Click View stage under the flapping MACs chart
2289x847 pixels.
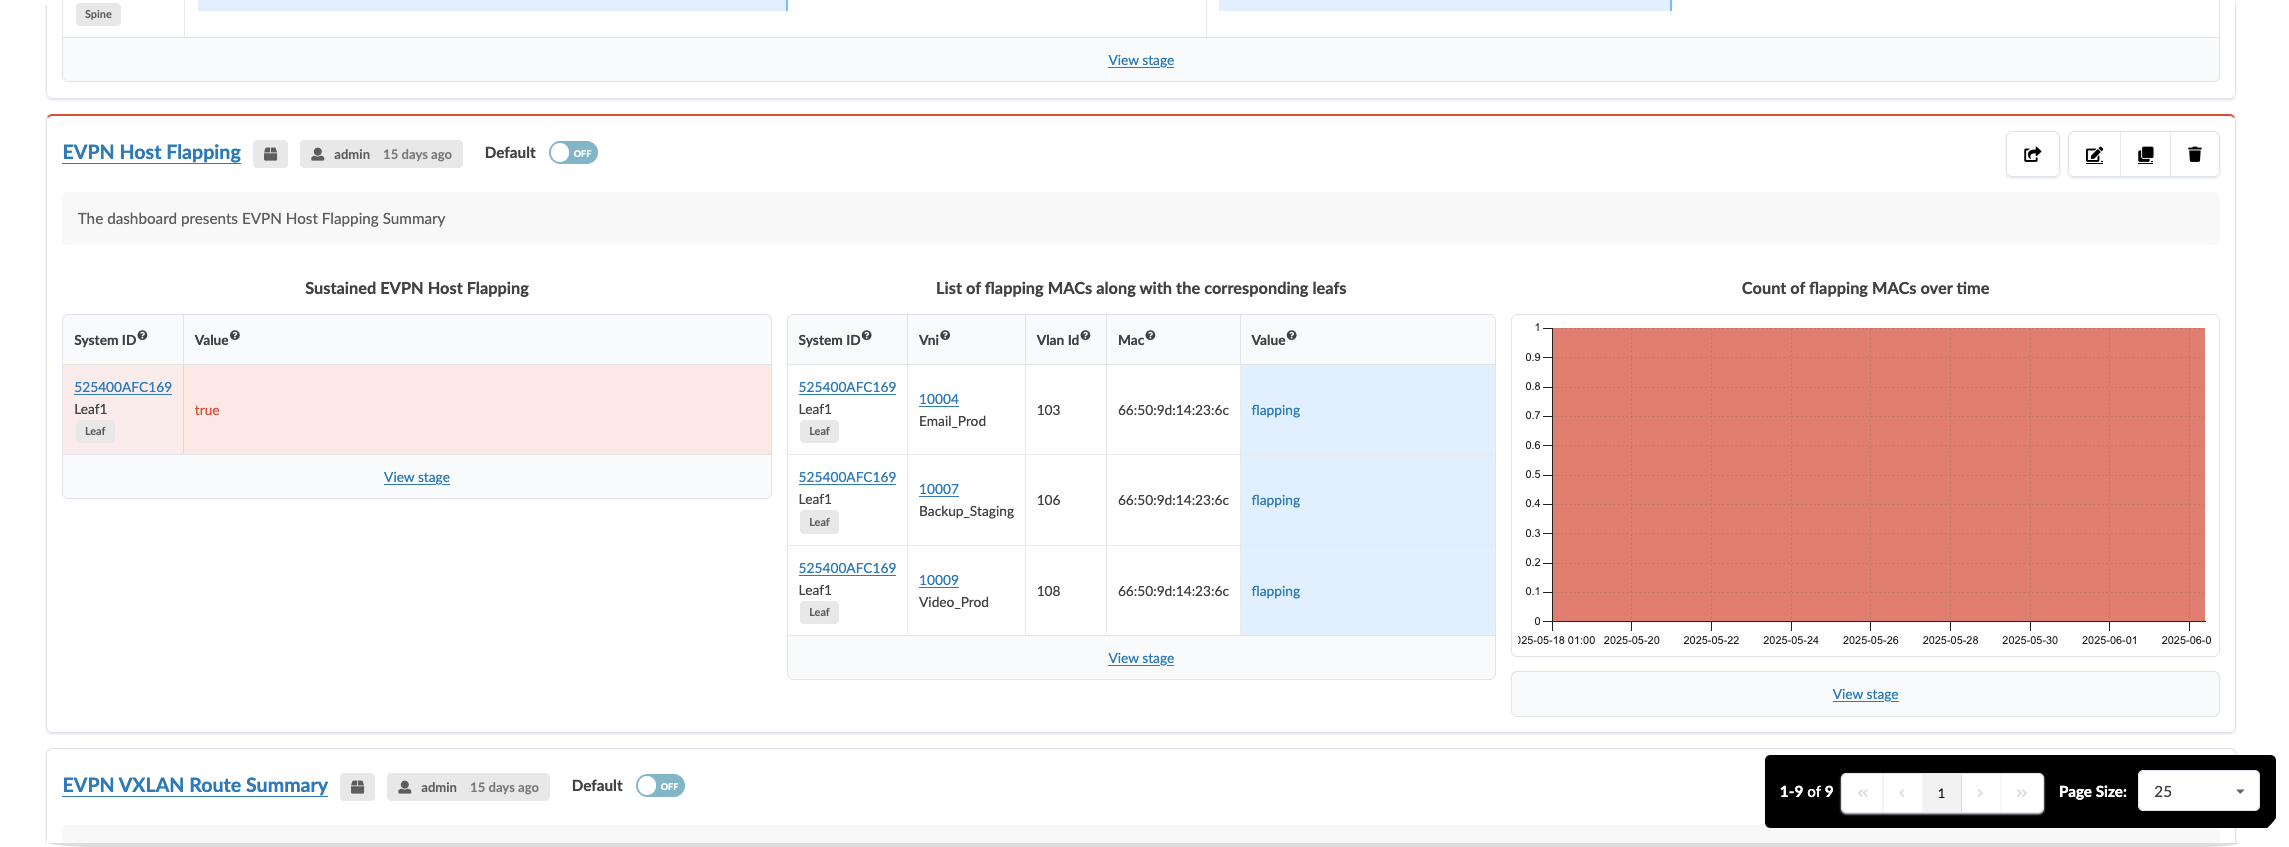(1864, 694)
